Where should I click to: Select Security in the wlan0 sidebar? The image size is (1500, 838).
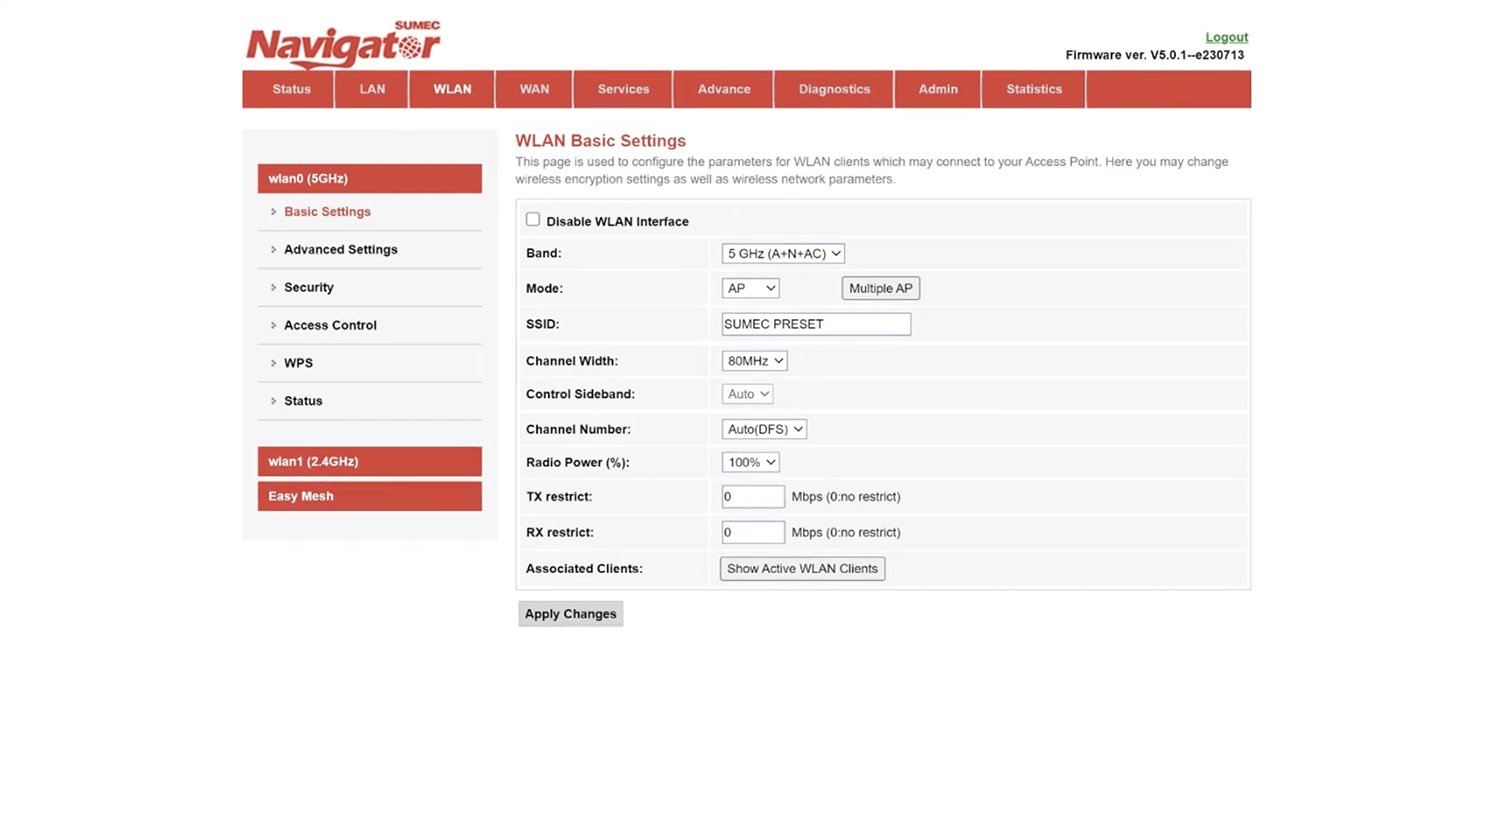(x=308, y=288)
